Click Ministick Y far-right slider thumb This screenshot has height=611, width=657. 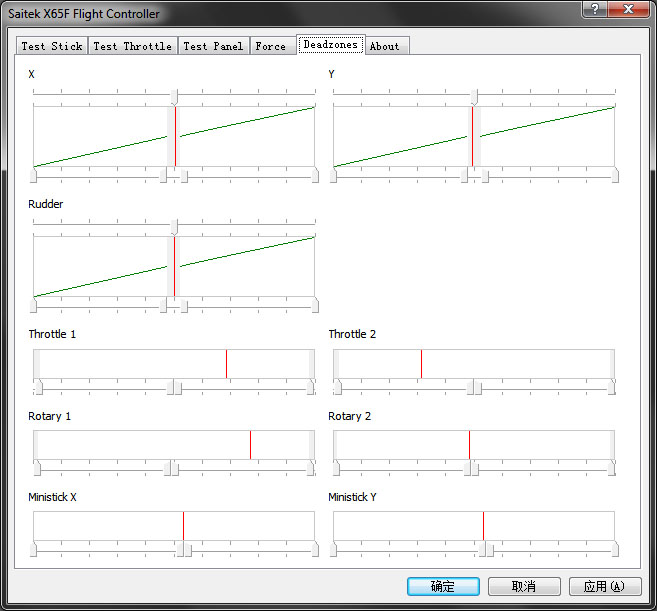pos(615,549)
